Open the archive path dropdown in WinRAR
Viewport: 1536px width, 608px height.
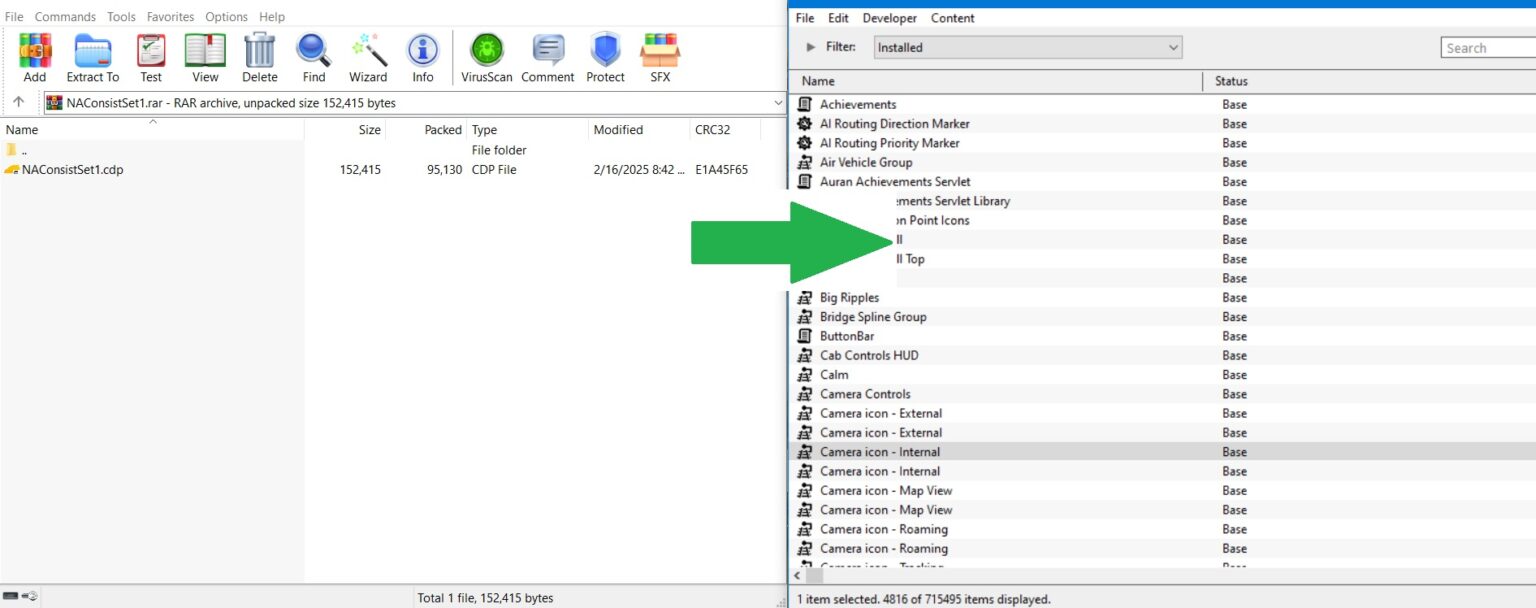click(x=778, y=101)
